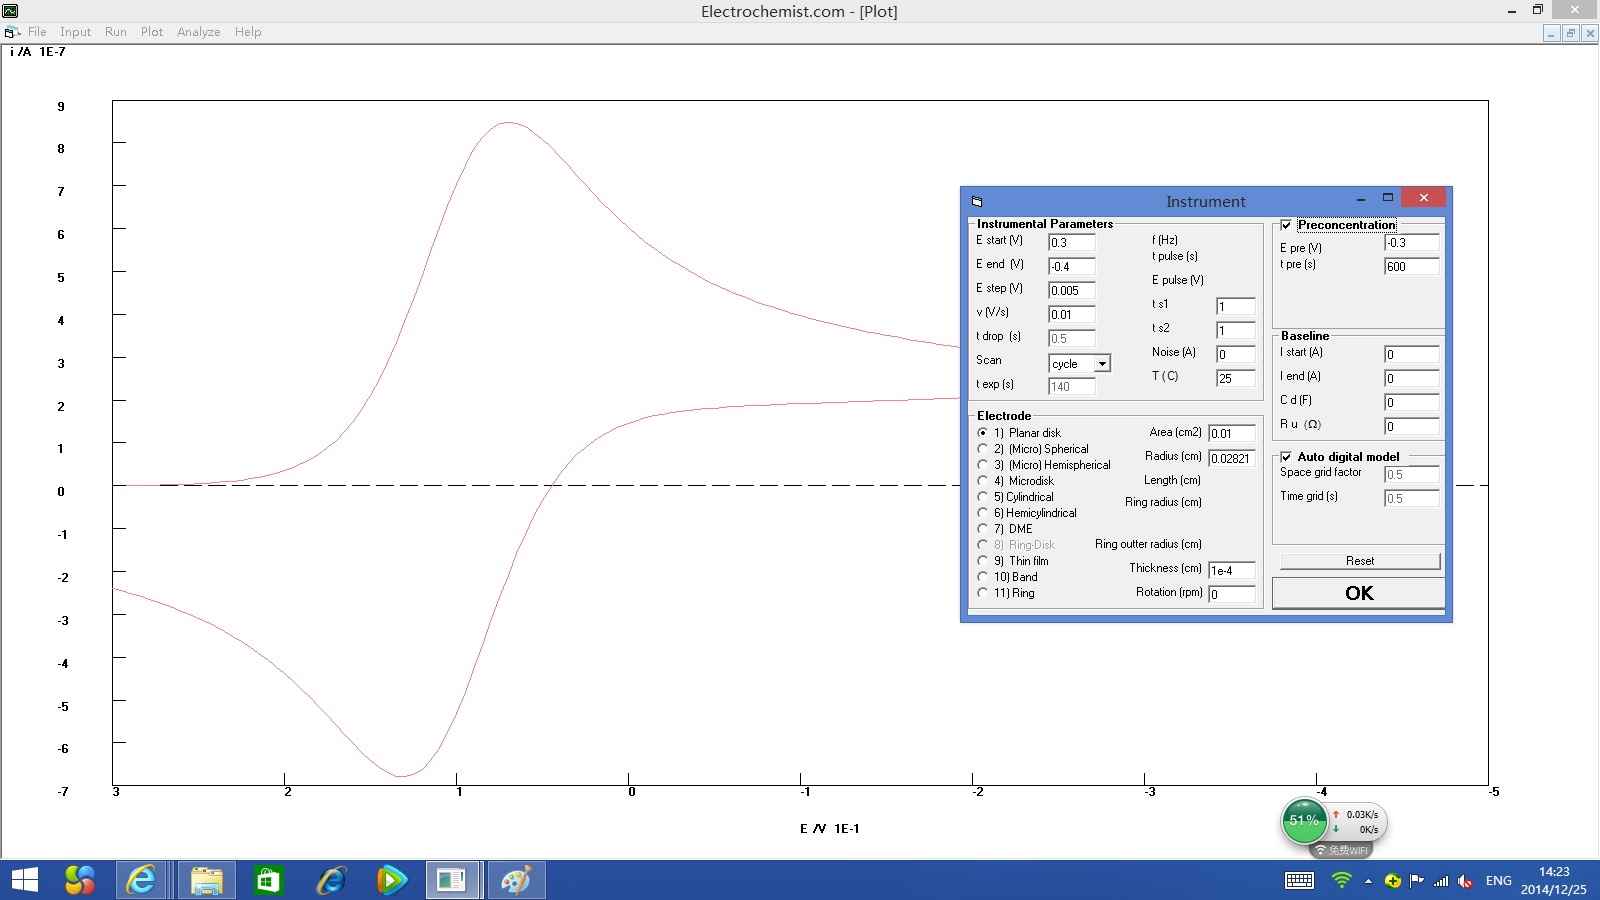Image resolution: width=1600 pixels, height=900 pixels.
Task: Click the volume icon in system tray
Action: tap(1465, 881)
